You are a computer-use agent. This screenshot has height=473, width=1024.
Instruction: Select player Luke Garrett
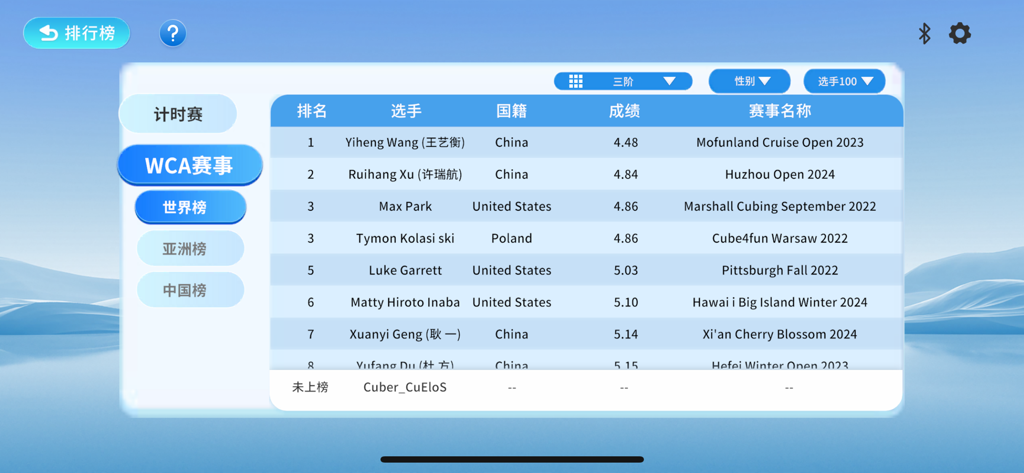coord(405,270)
